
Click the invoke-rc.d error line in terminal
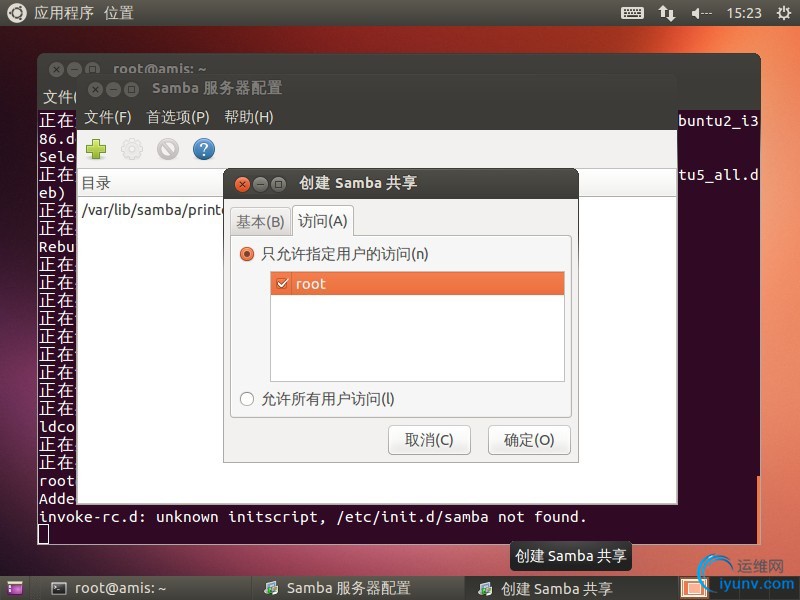(313, 517)
